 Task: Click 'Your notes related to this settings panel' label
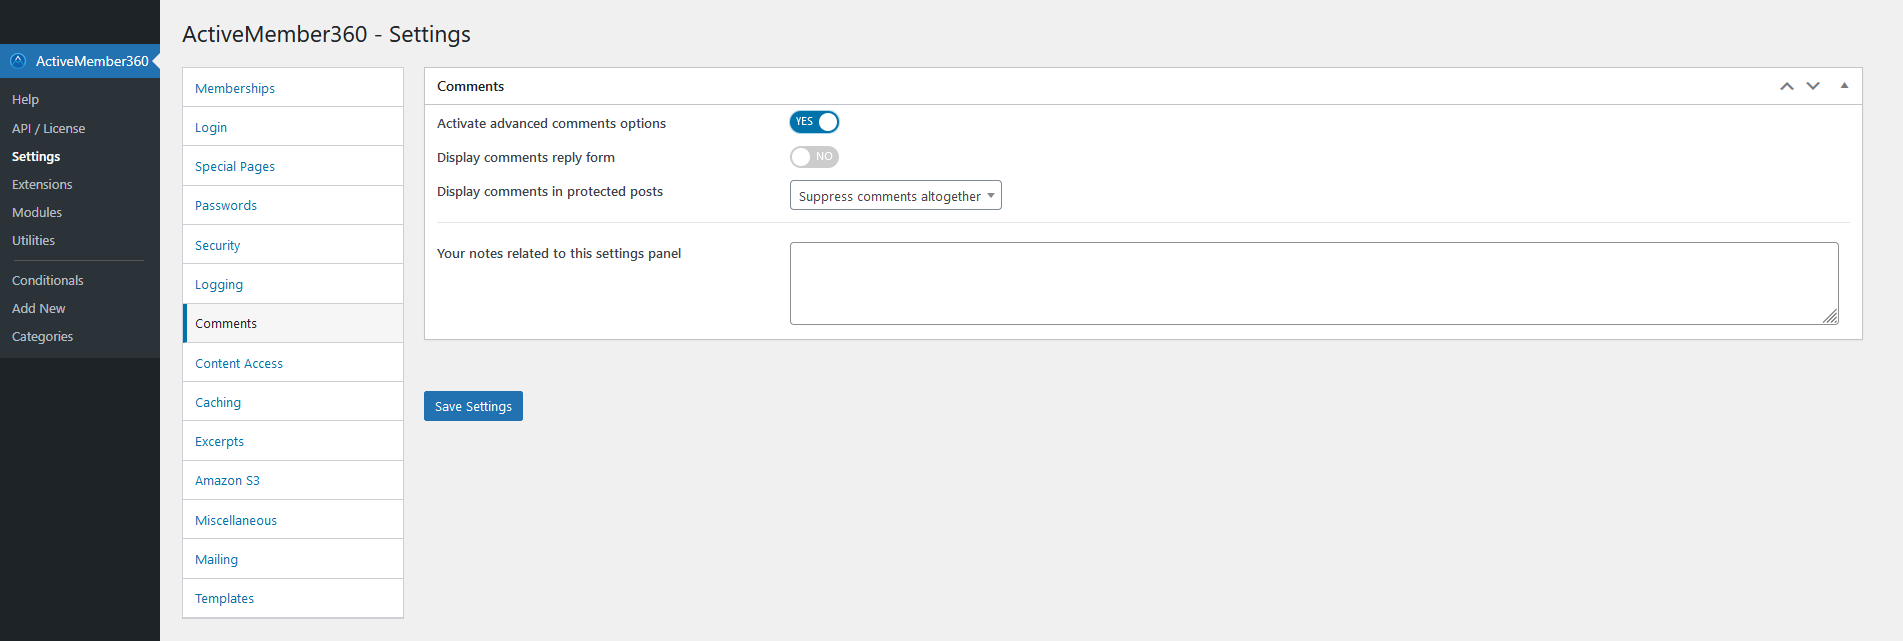coord(559,253)
